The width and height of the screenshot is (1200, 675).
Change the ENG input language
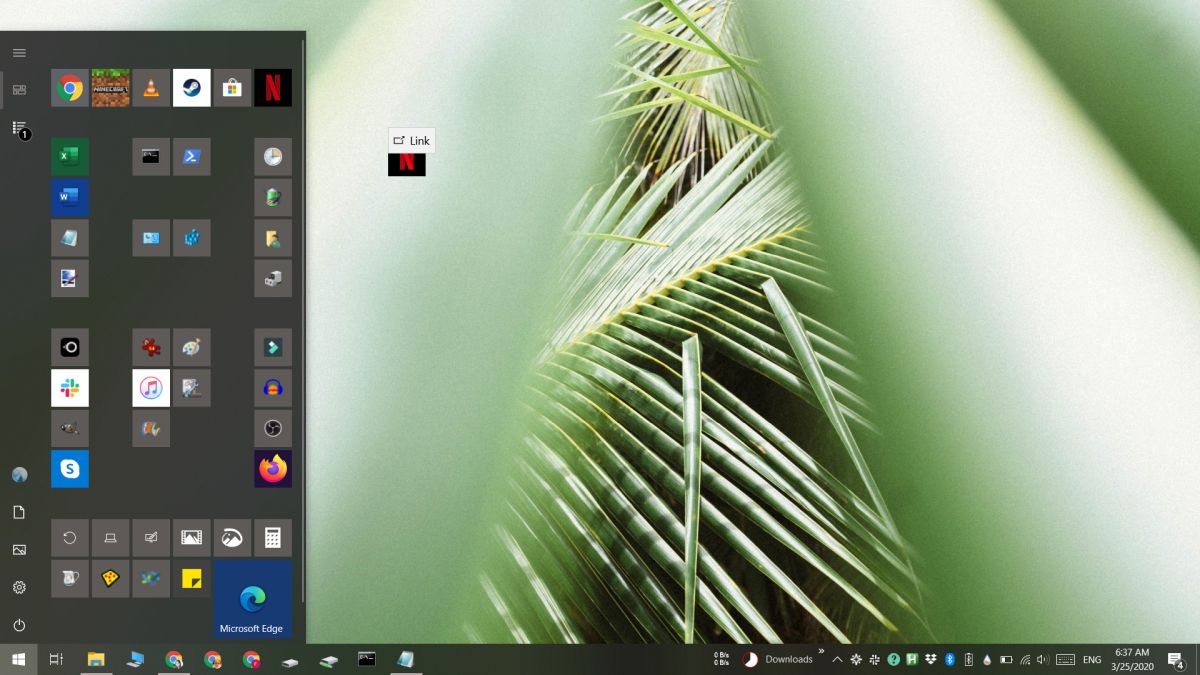tap(1092, 660)
